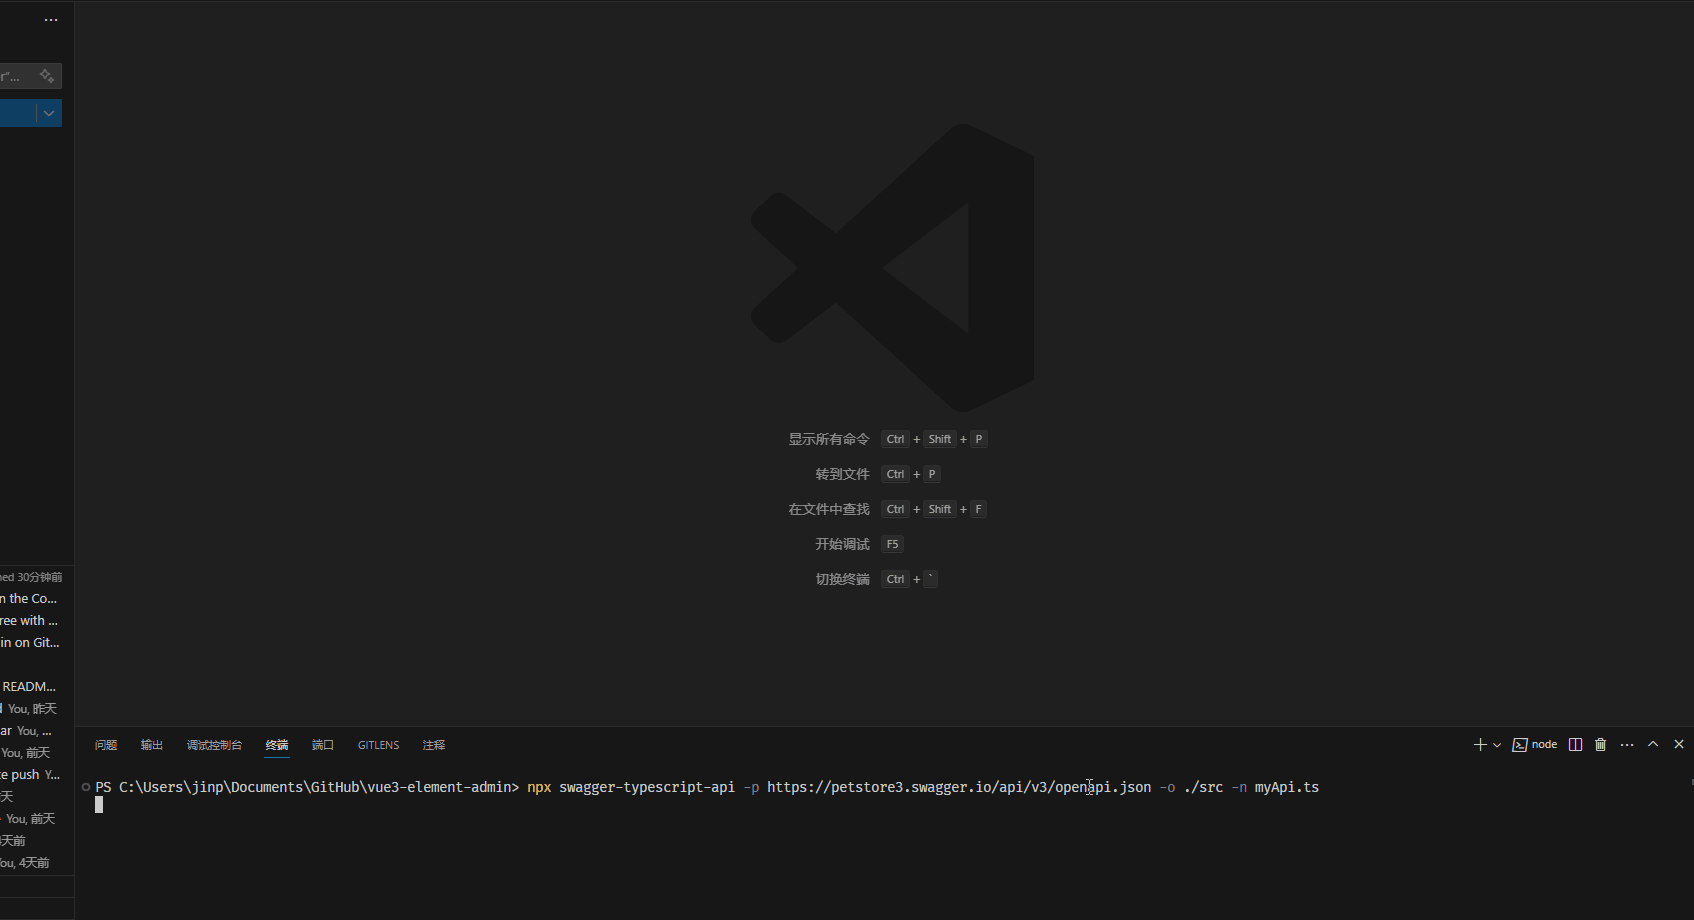Image resolution: width=1694 pixels, height=920 pixels.
Task: Click the 开始调试 shortcut label
Action: [x=842, y=544]
